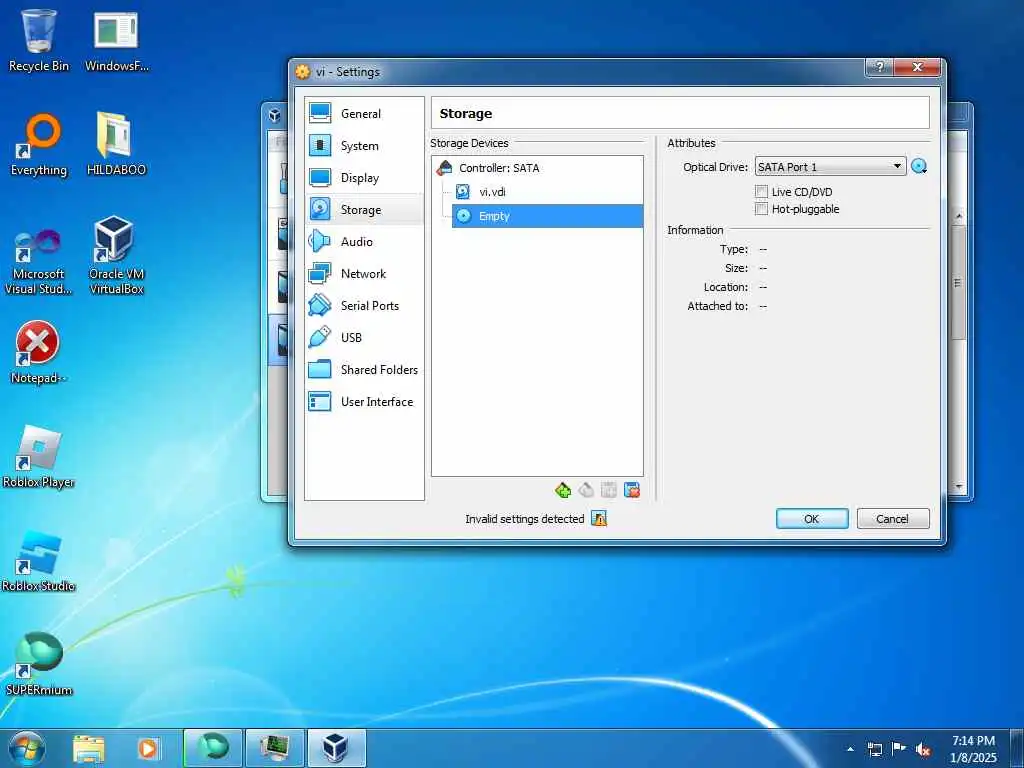Open the Serial Ports settings page
This screenshot has height=768, width=1024.
[364, 306]
